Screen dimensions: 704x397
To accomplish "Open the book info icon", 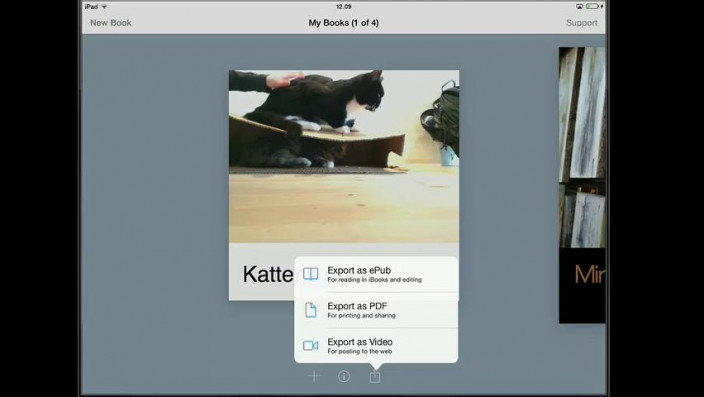I will (344, 376).
